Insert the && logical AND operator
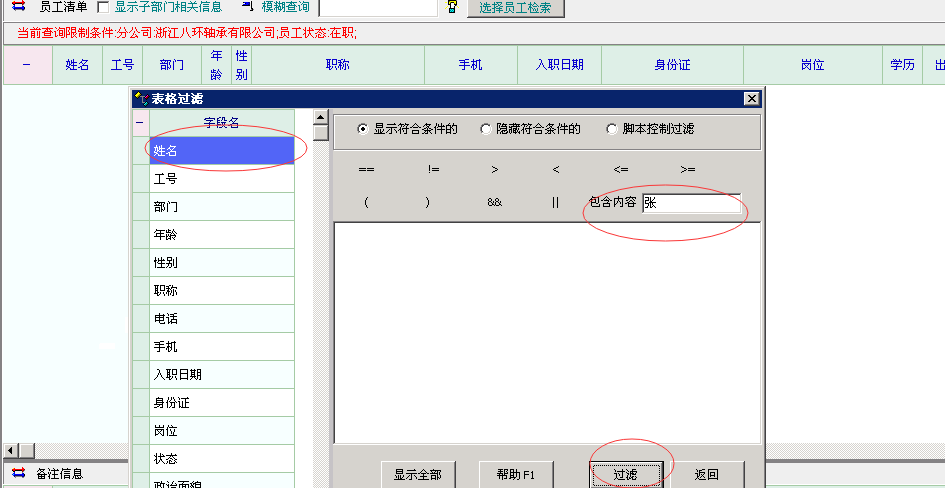The width and height of the screenshot is (945, 488). [x=494, y=202]
